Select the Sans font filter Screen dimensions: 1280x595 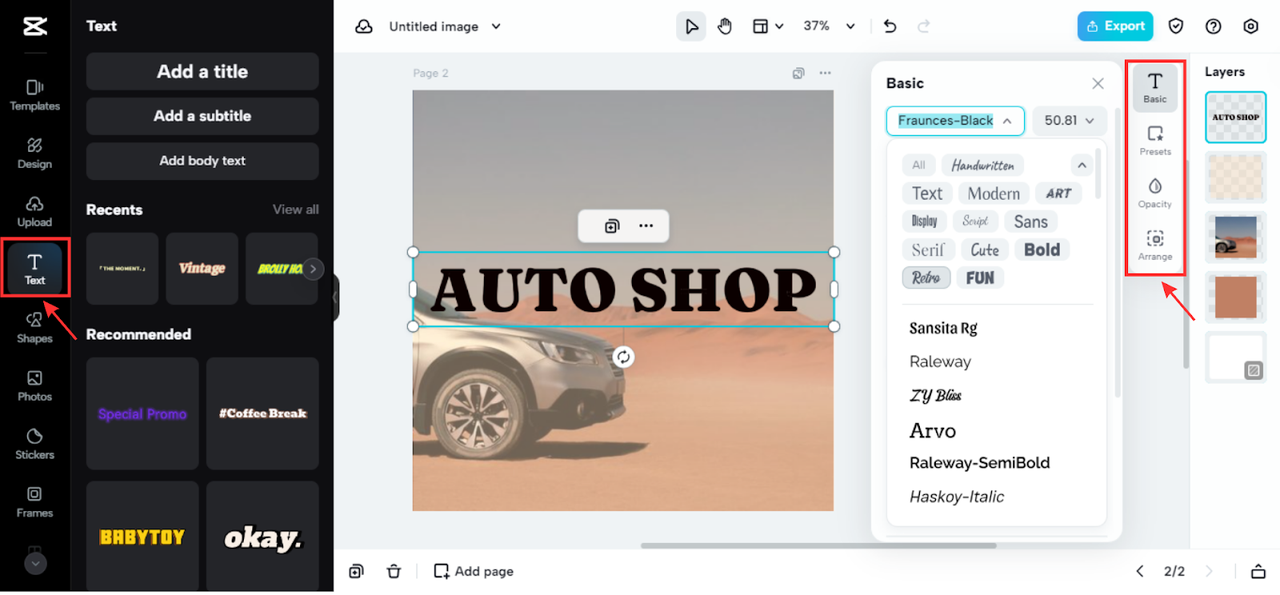(1031, 221)
